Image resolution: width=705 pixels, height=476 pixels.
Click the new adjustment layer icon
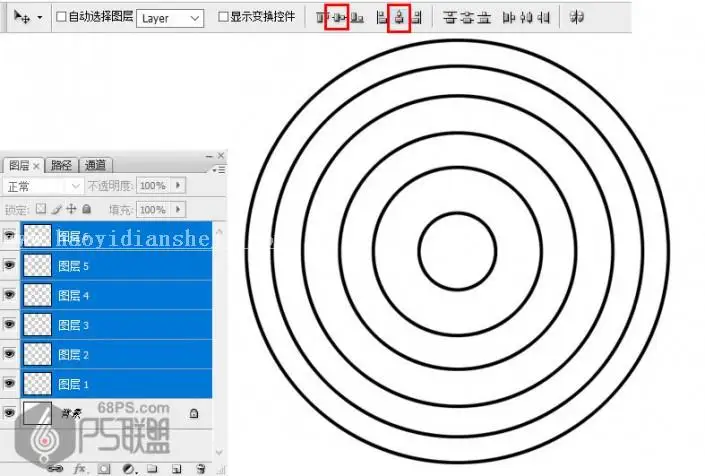129,469
